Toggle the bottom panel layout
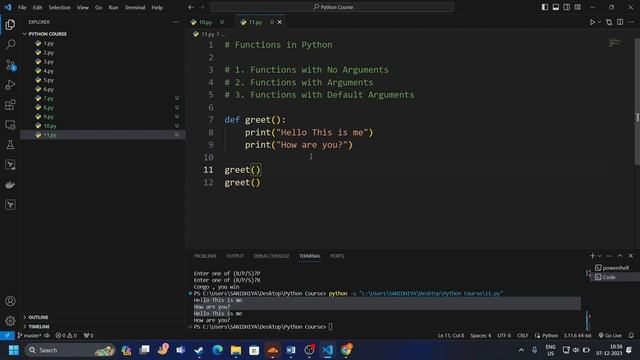640x360 pixels. [556, 7]
